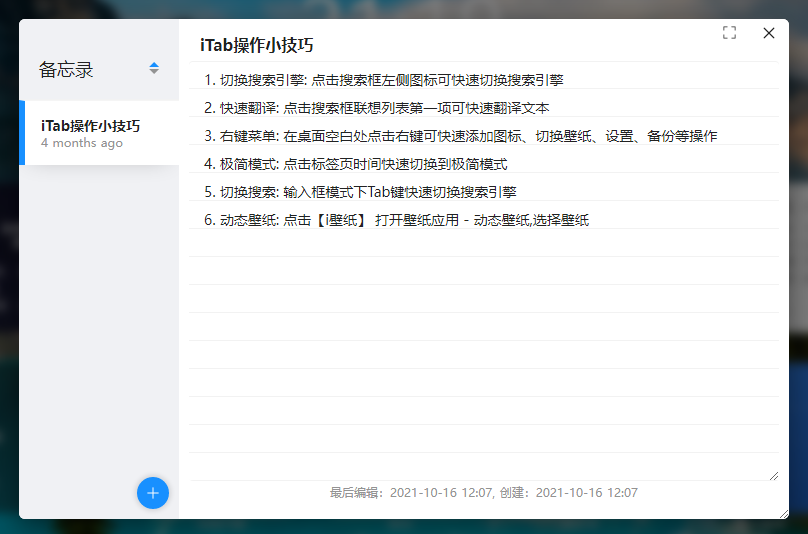808x534 pixels.
Task: Click the note text area resize handle
Action: pos(773,475)
